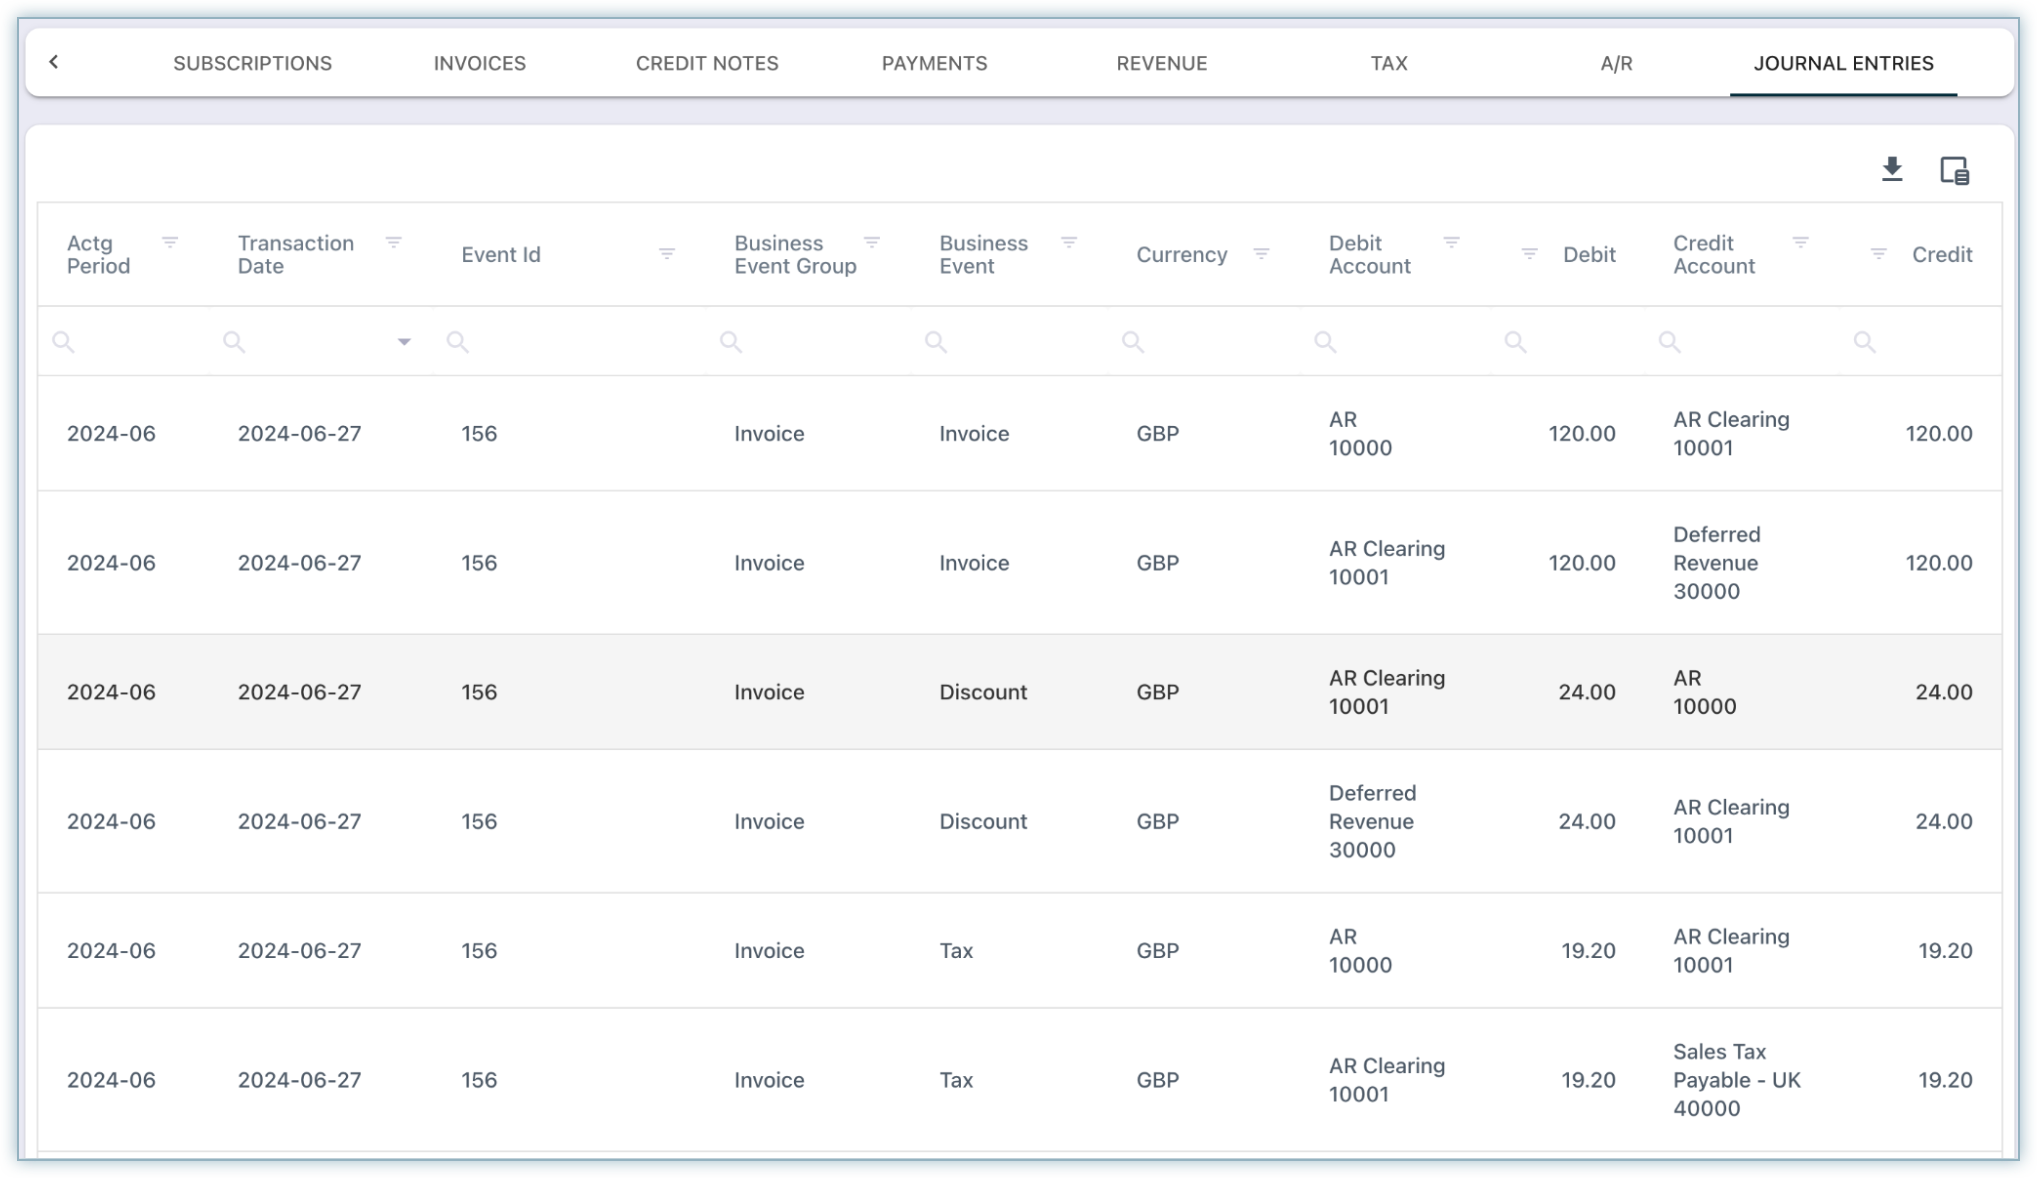Open filter icon on Business Event column
Image resolution: width=2037 pixels, height=1178 pixels.
(1068, 242)
